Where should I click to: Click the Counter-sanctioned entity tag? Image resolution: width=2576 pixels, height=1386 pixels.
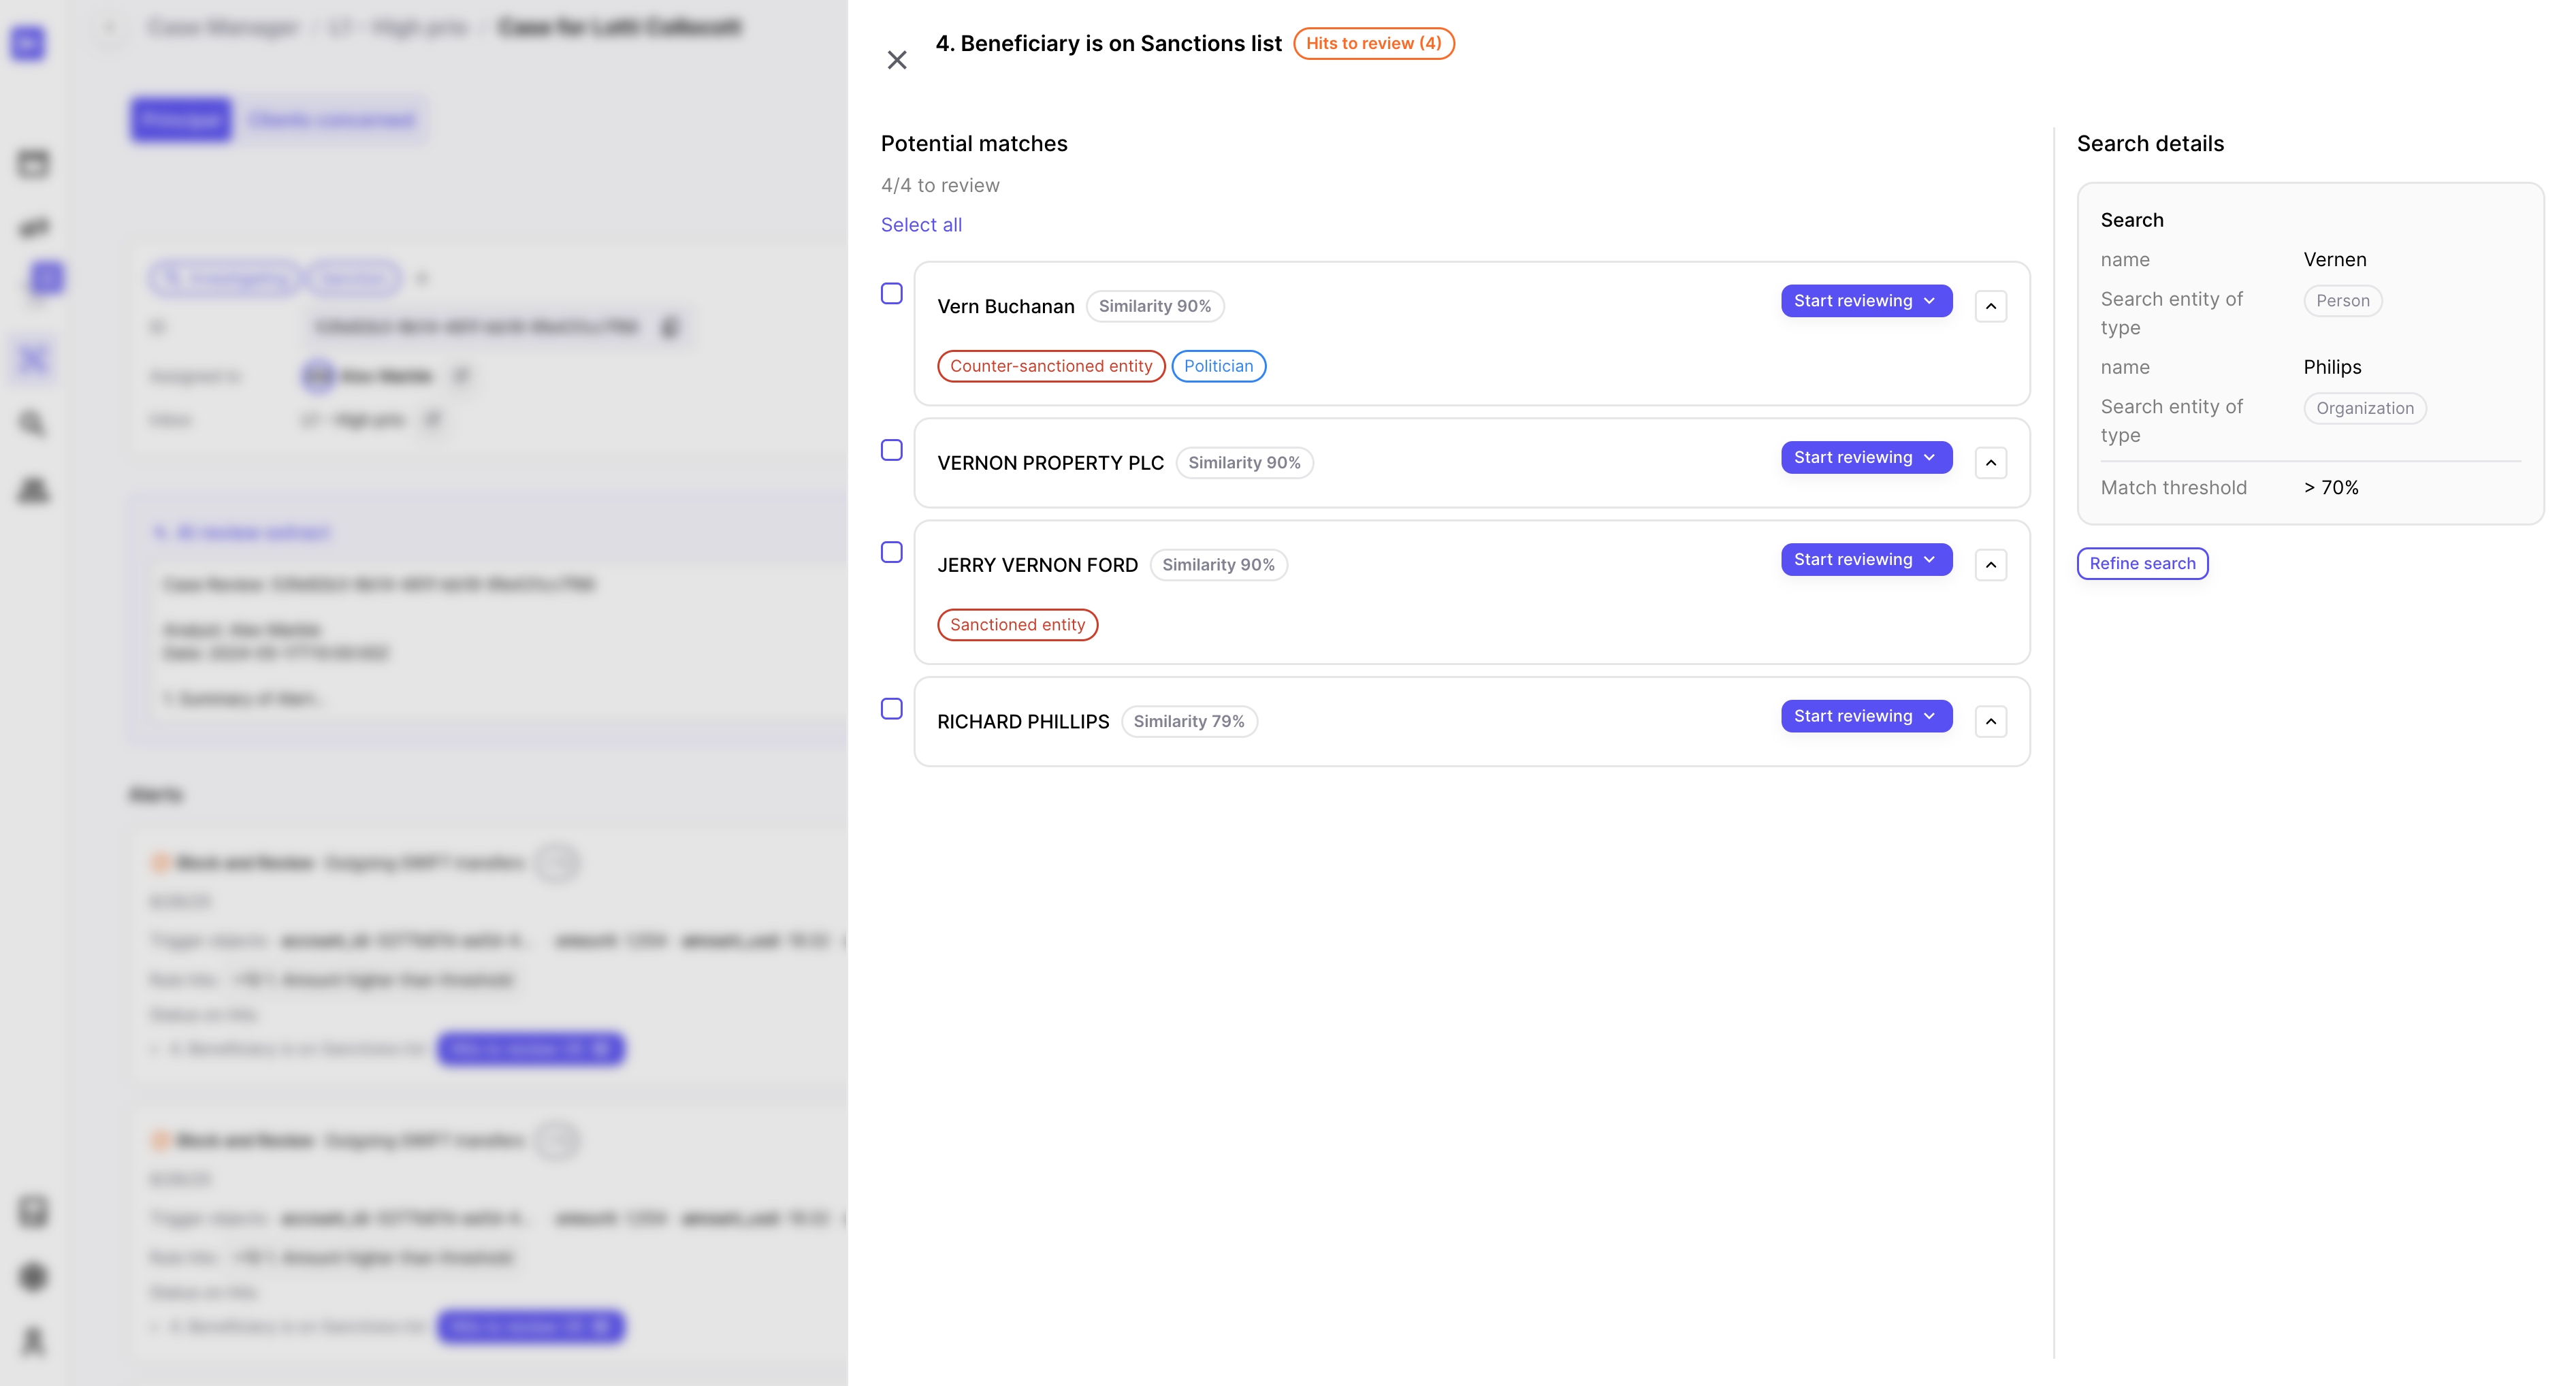tap(1050, 366)
